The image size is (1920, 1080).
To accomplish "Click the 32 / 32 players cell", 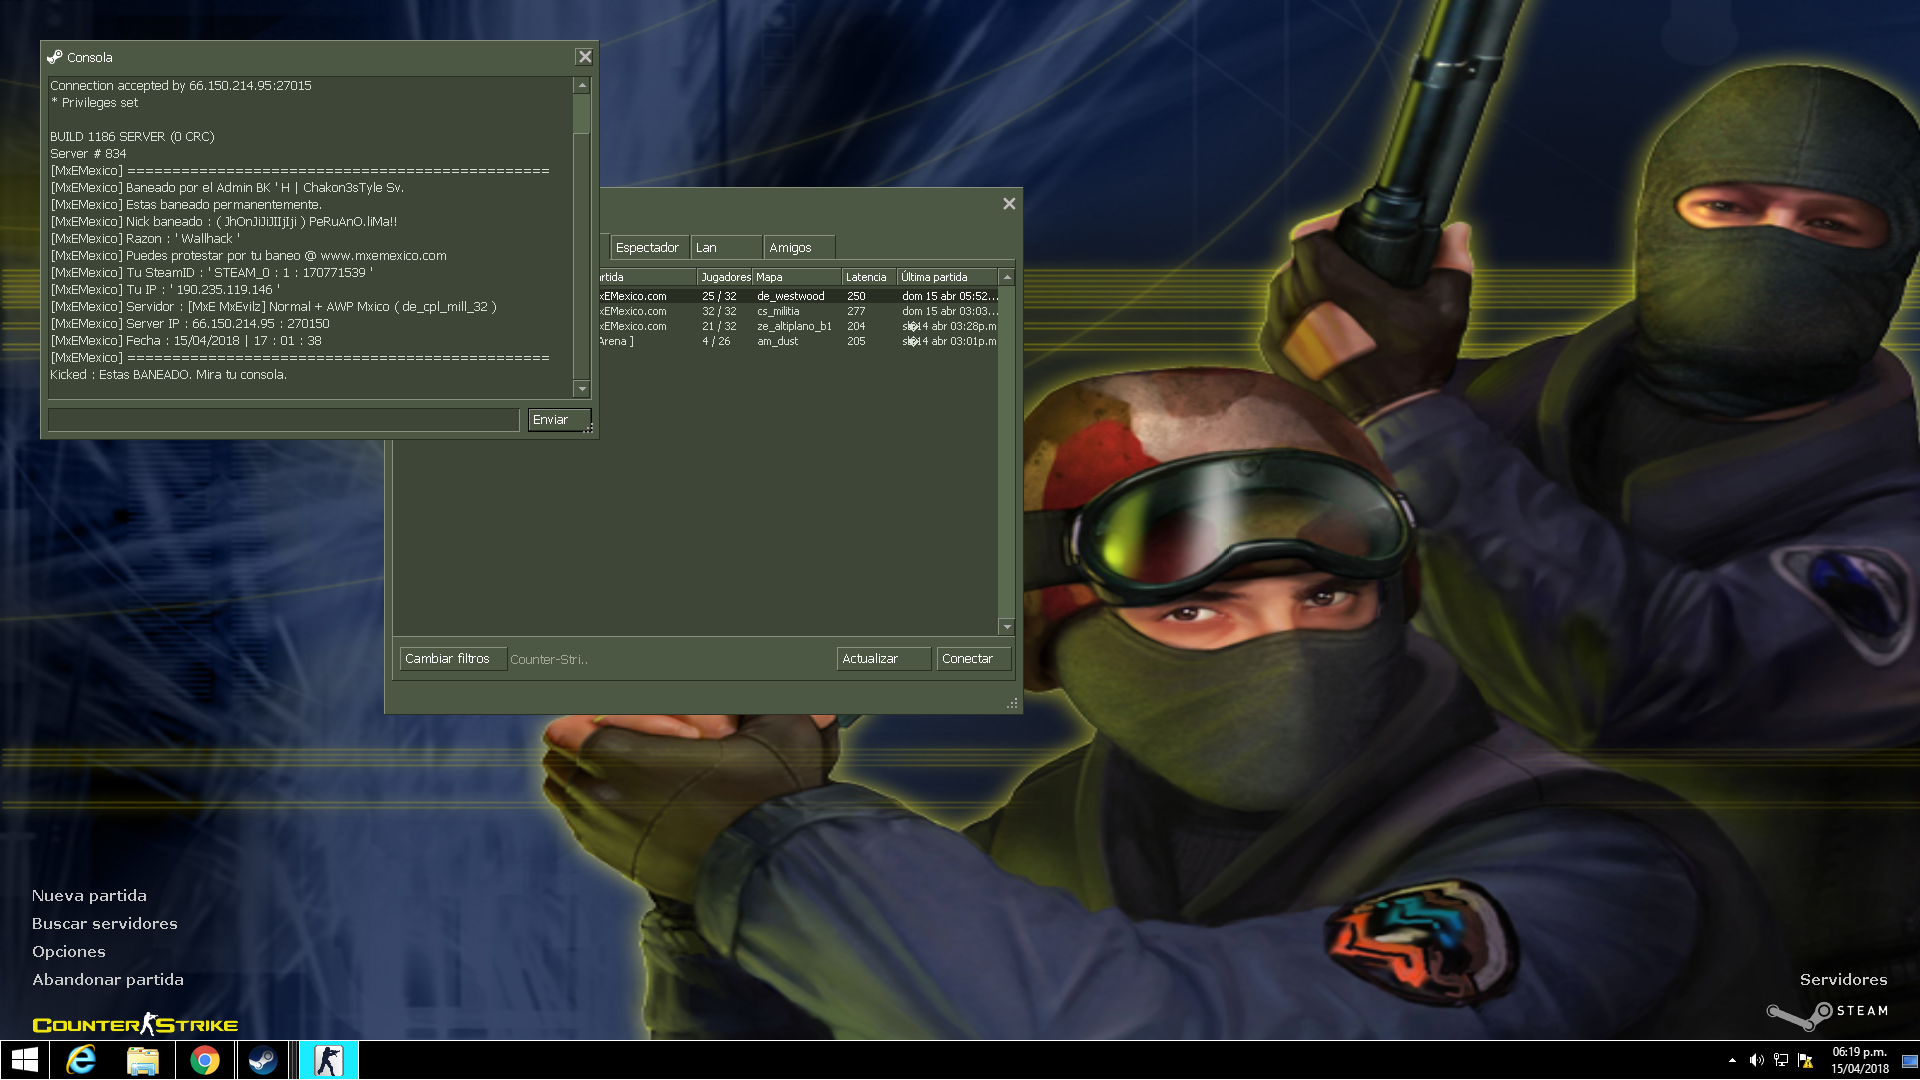I will click(719, 311).
